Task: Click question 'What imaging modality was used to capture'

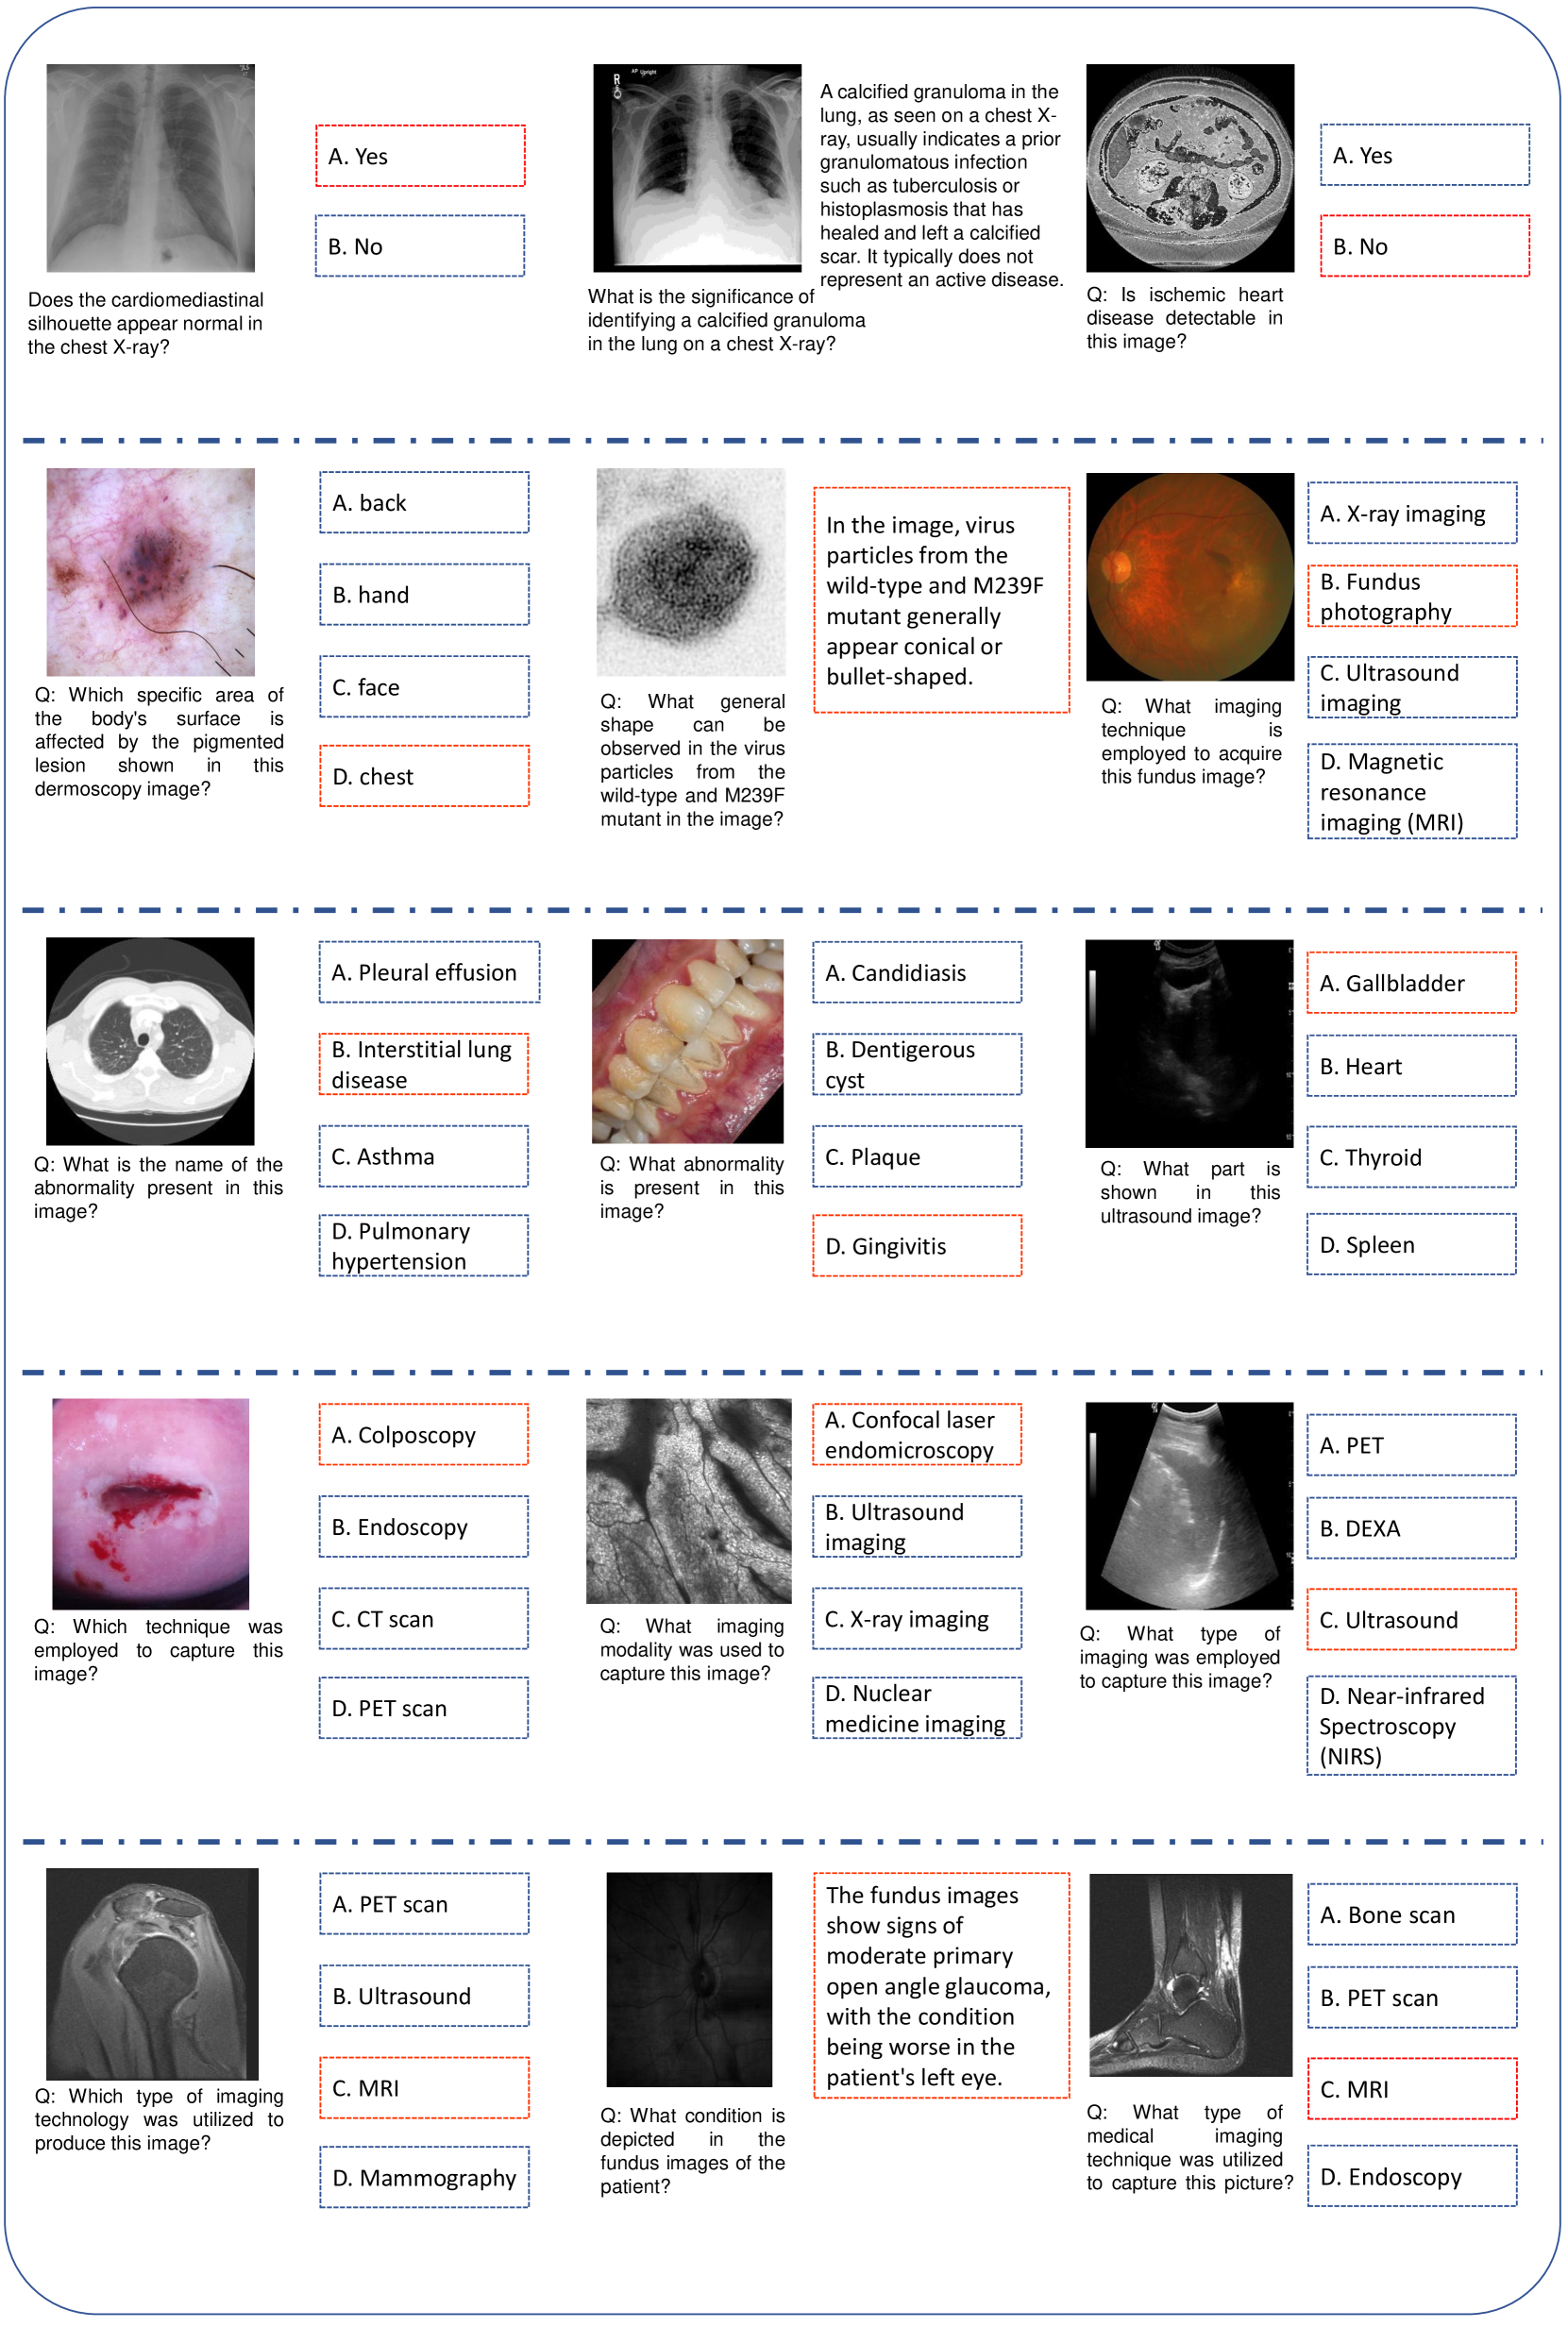Action: (691, 1650)
